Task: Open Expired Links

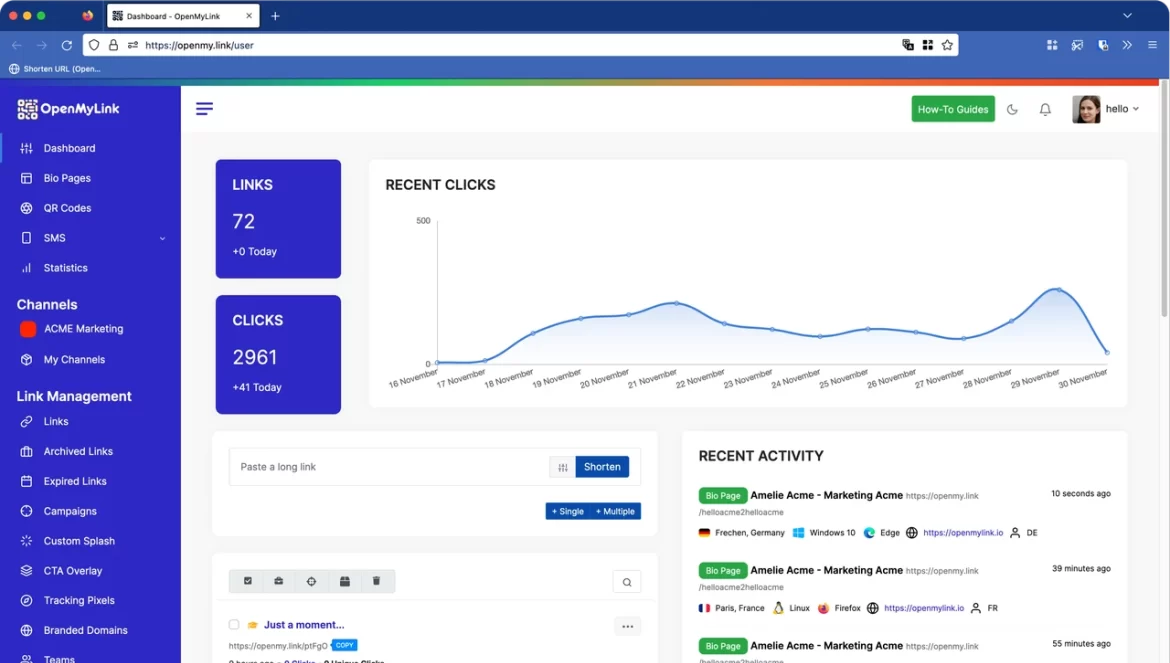Action: point(75,481)
